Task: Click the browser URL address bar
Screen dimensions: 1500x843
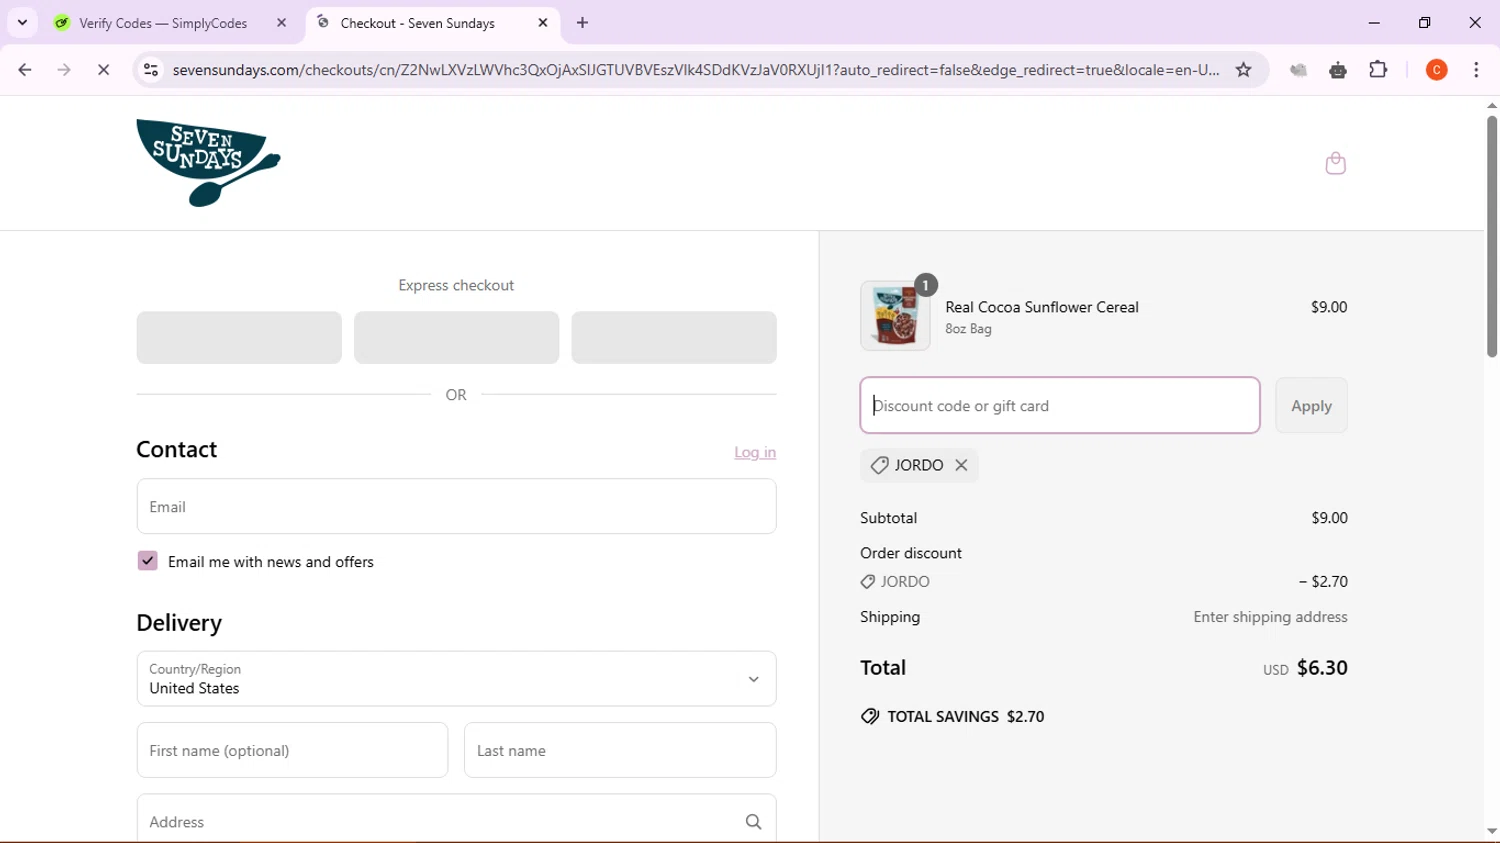Action: 695,70
